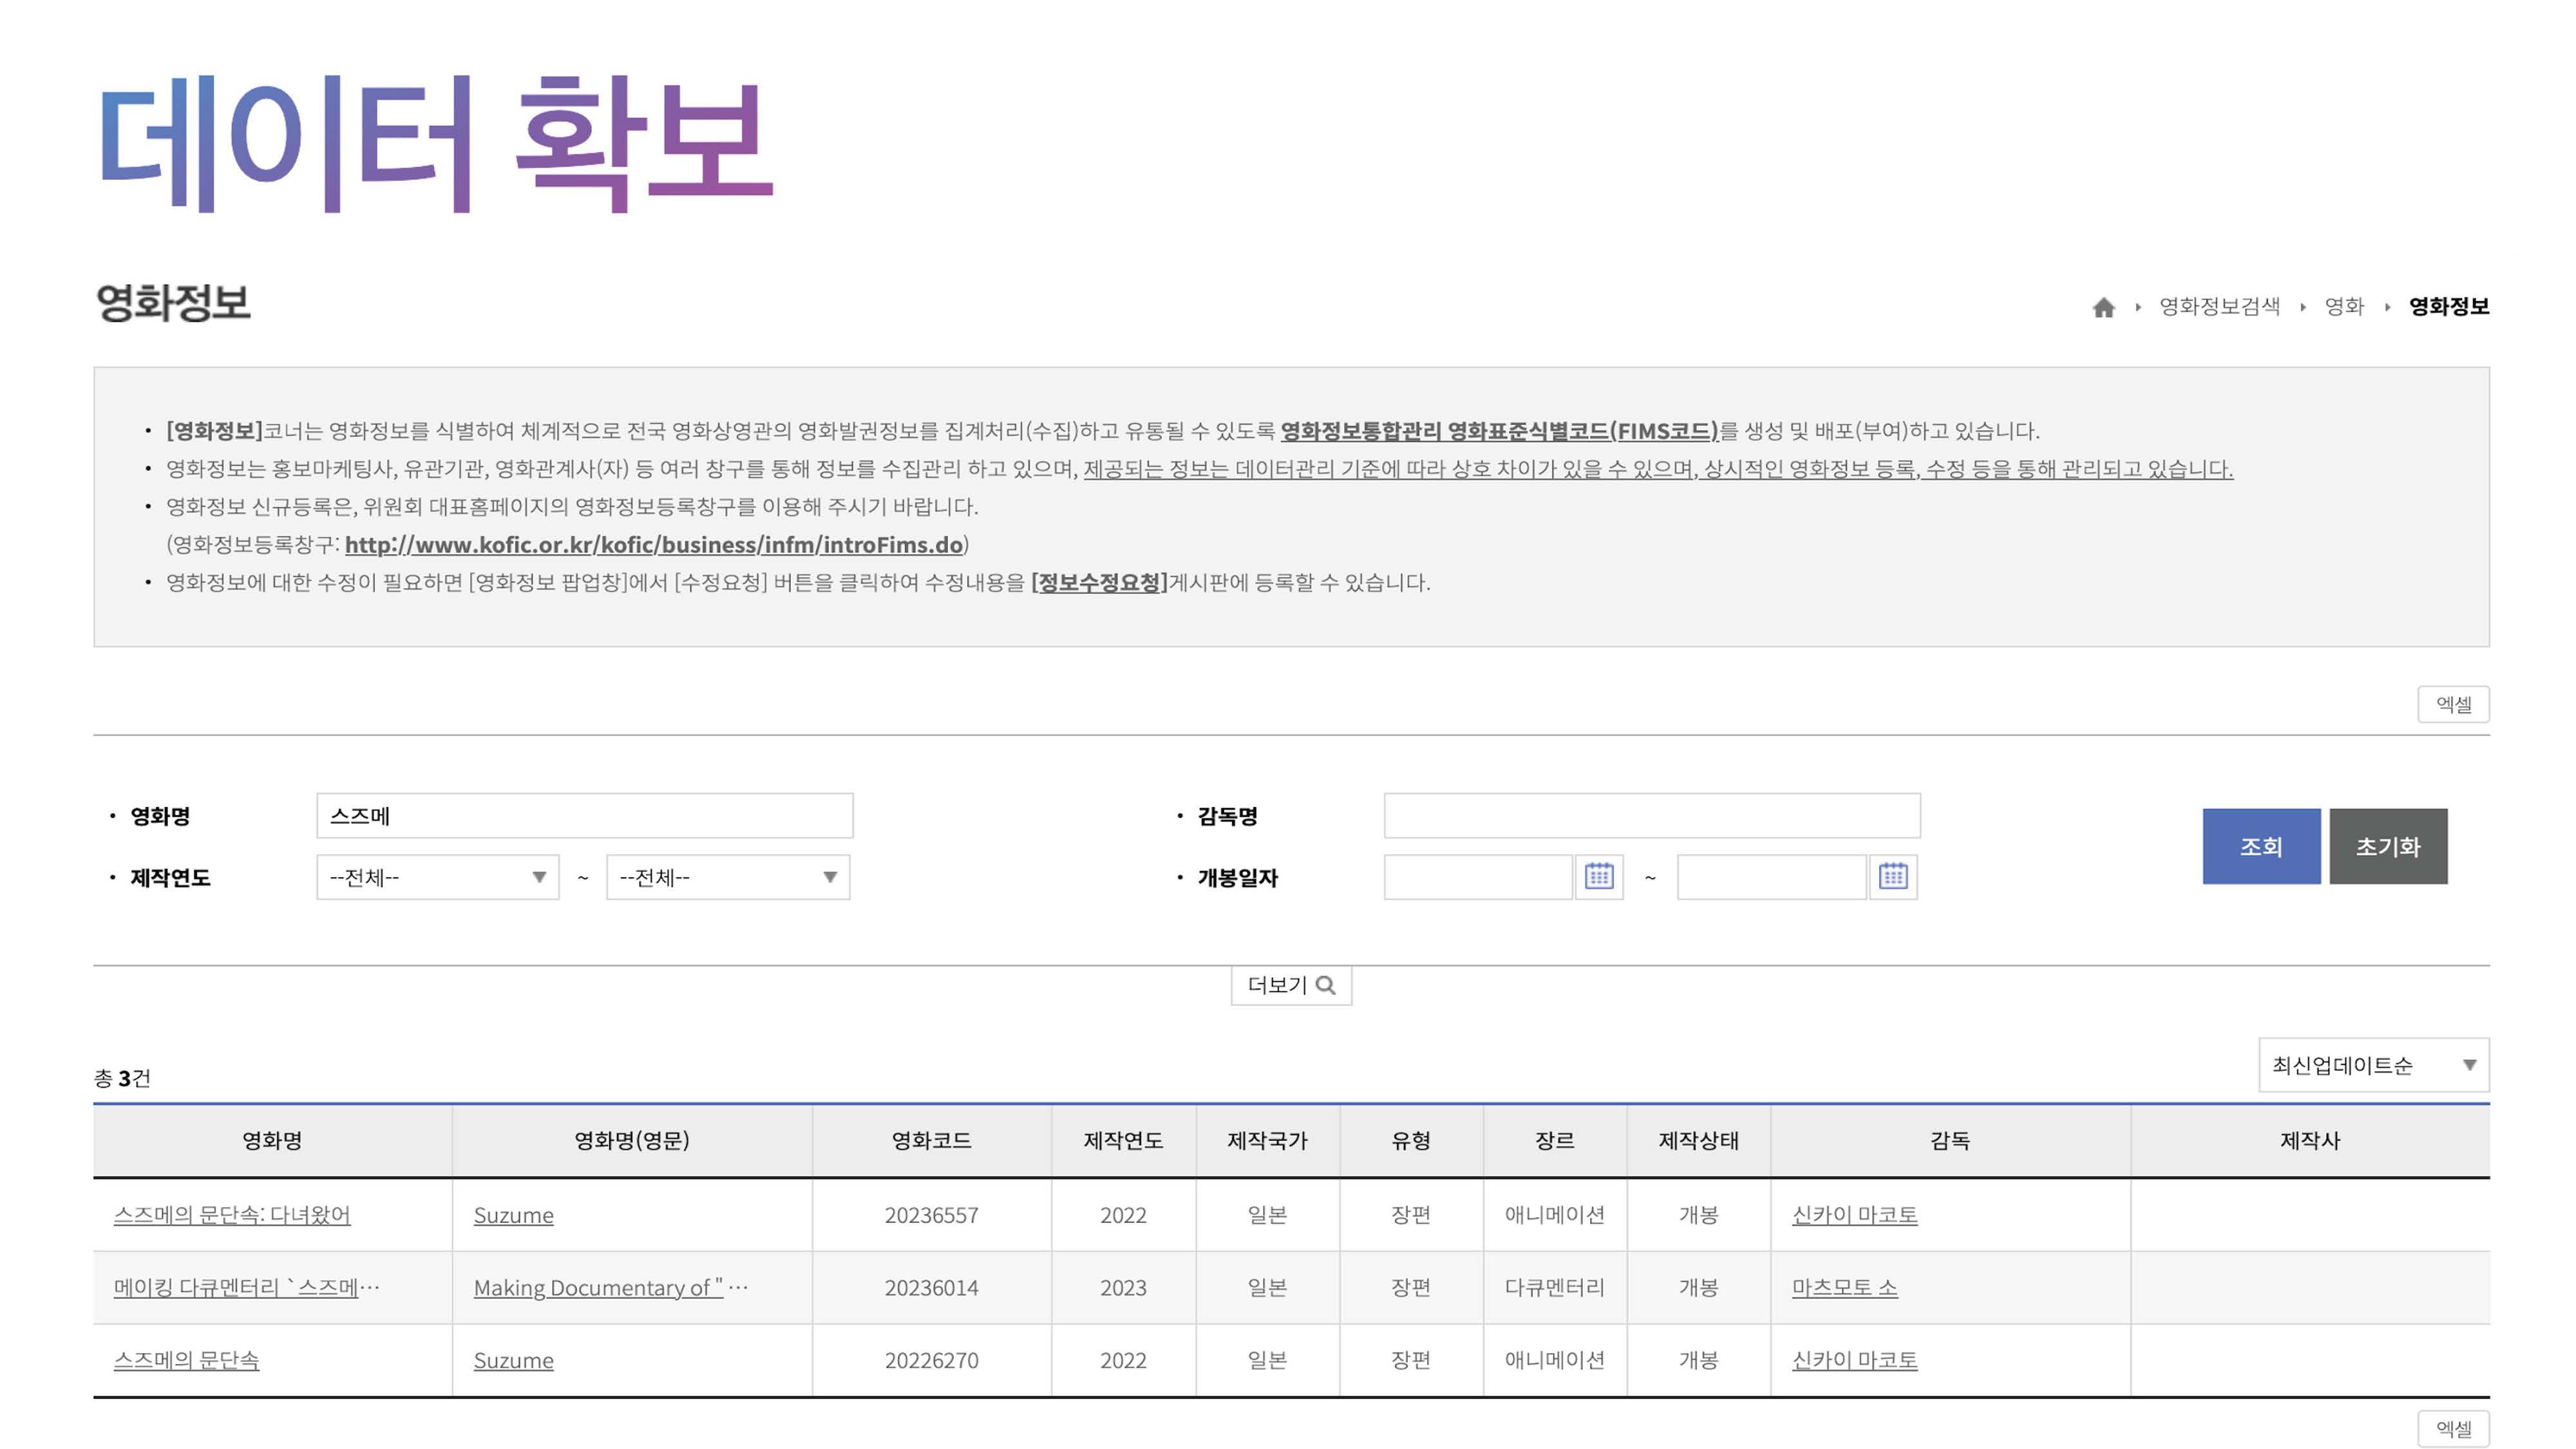This screenshot has width=2576, height=1449.
Task: Expand the production year end dropdown
Action: (727, 877)
